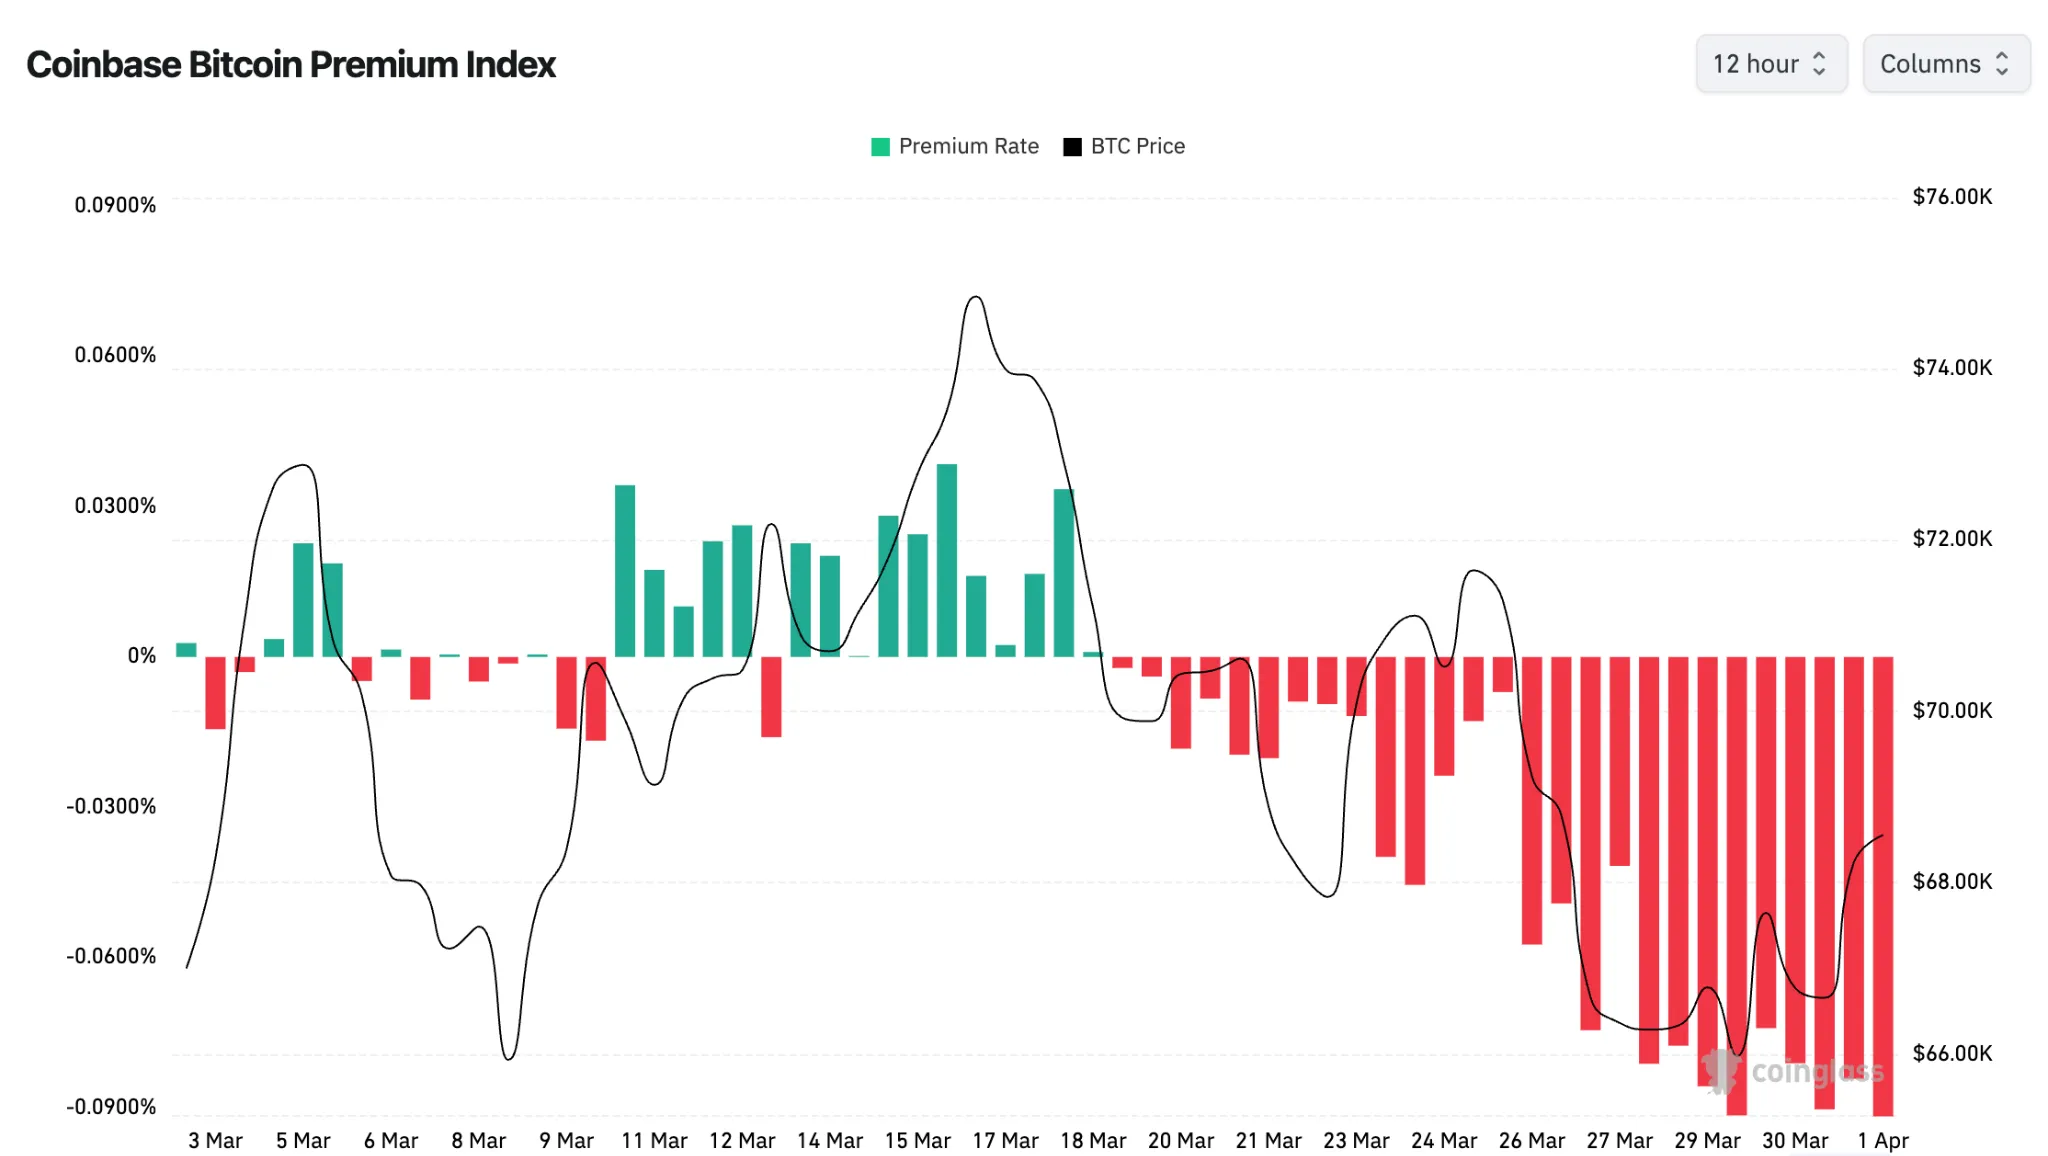Click the 3 Mar date axis label
This screenshot has width=2048, height=1156.
click(x=214, y=1139)
